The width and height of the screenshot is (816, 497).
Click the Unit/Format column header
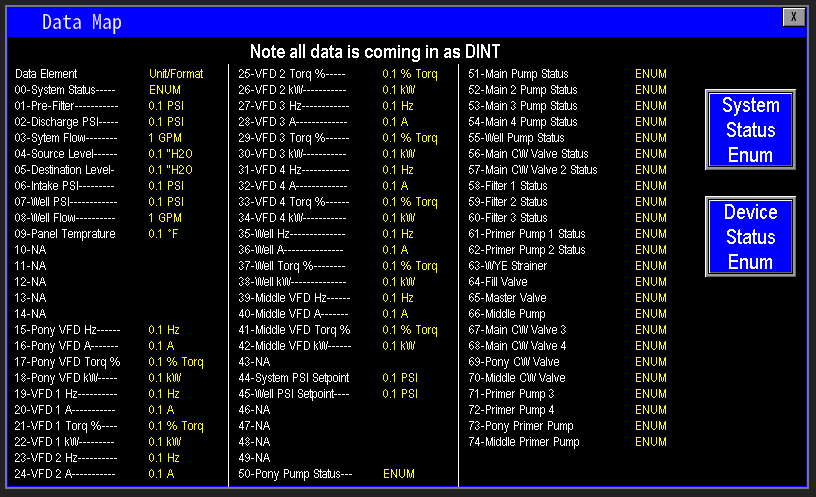click(176, 74)
